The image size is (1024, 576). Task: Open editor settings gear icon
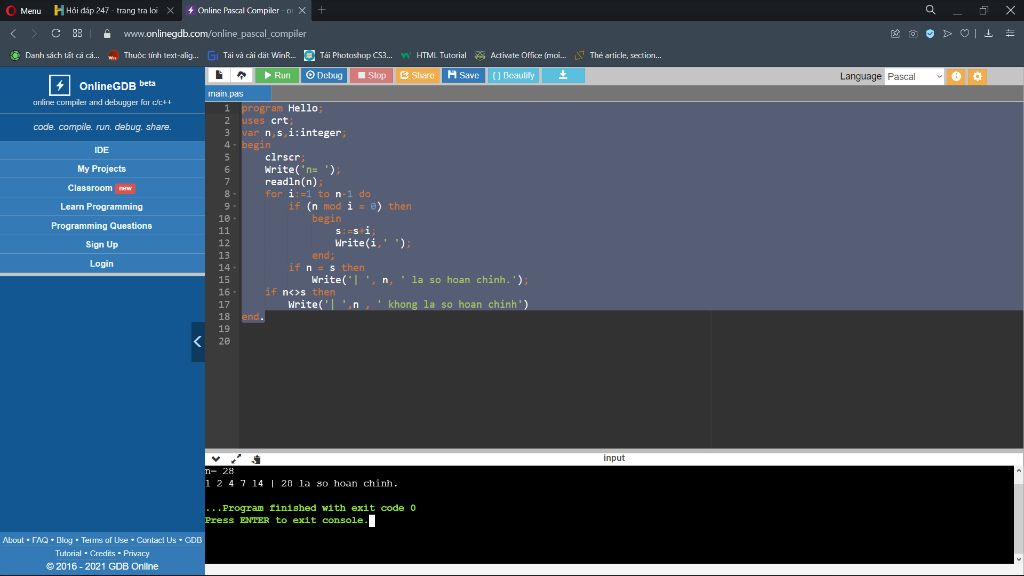click(977, 76)
